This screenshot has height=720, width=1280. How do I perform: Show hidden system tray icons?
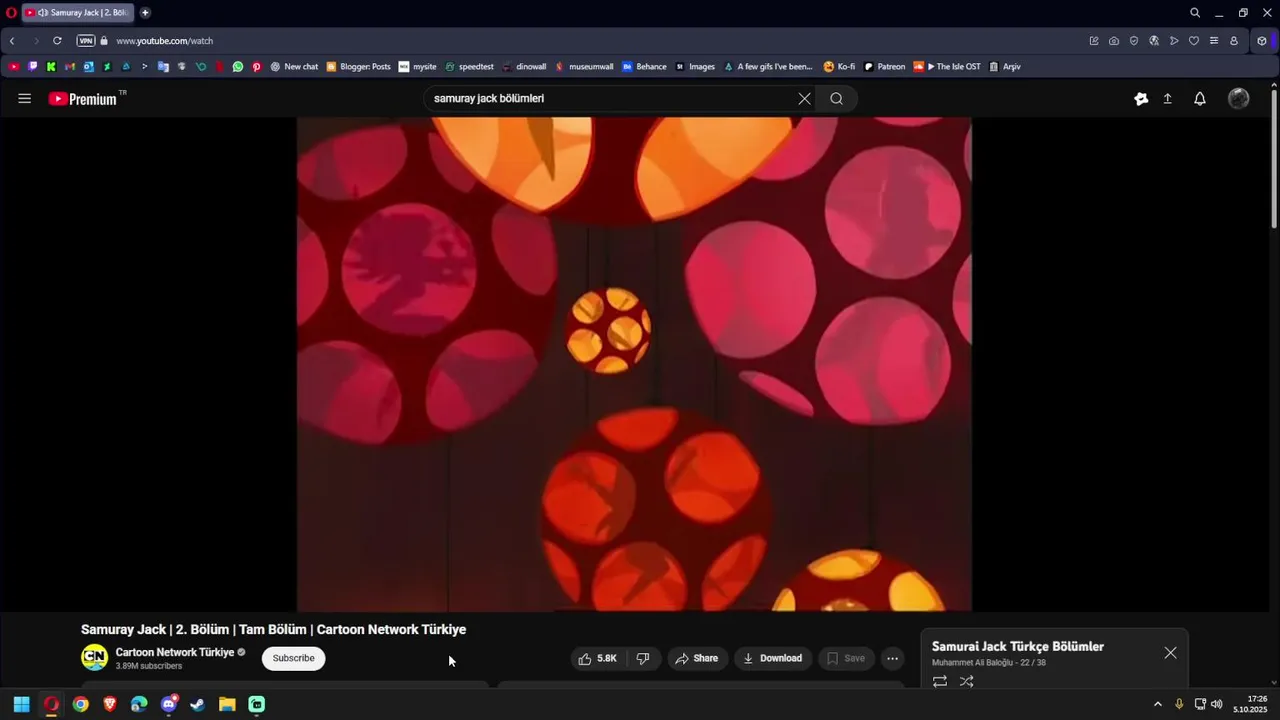pos(1158,704)
